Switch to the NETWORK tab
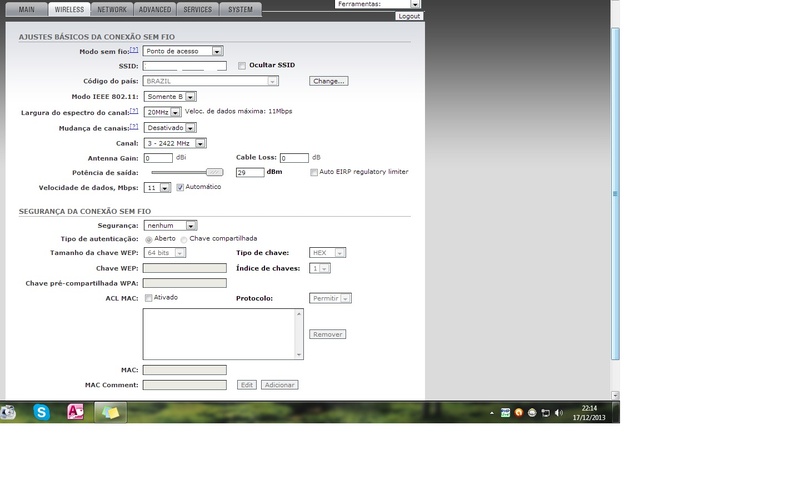This screenshot has width=800, height=500. click(x=112, y=10)
